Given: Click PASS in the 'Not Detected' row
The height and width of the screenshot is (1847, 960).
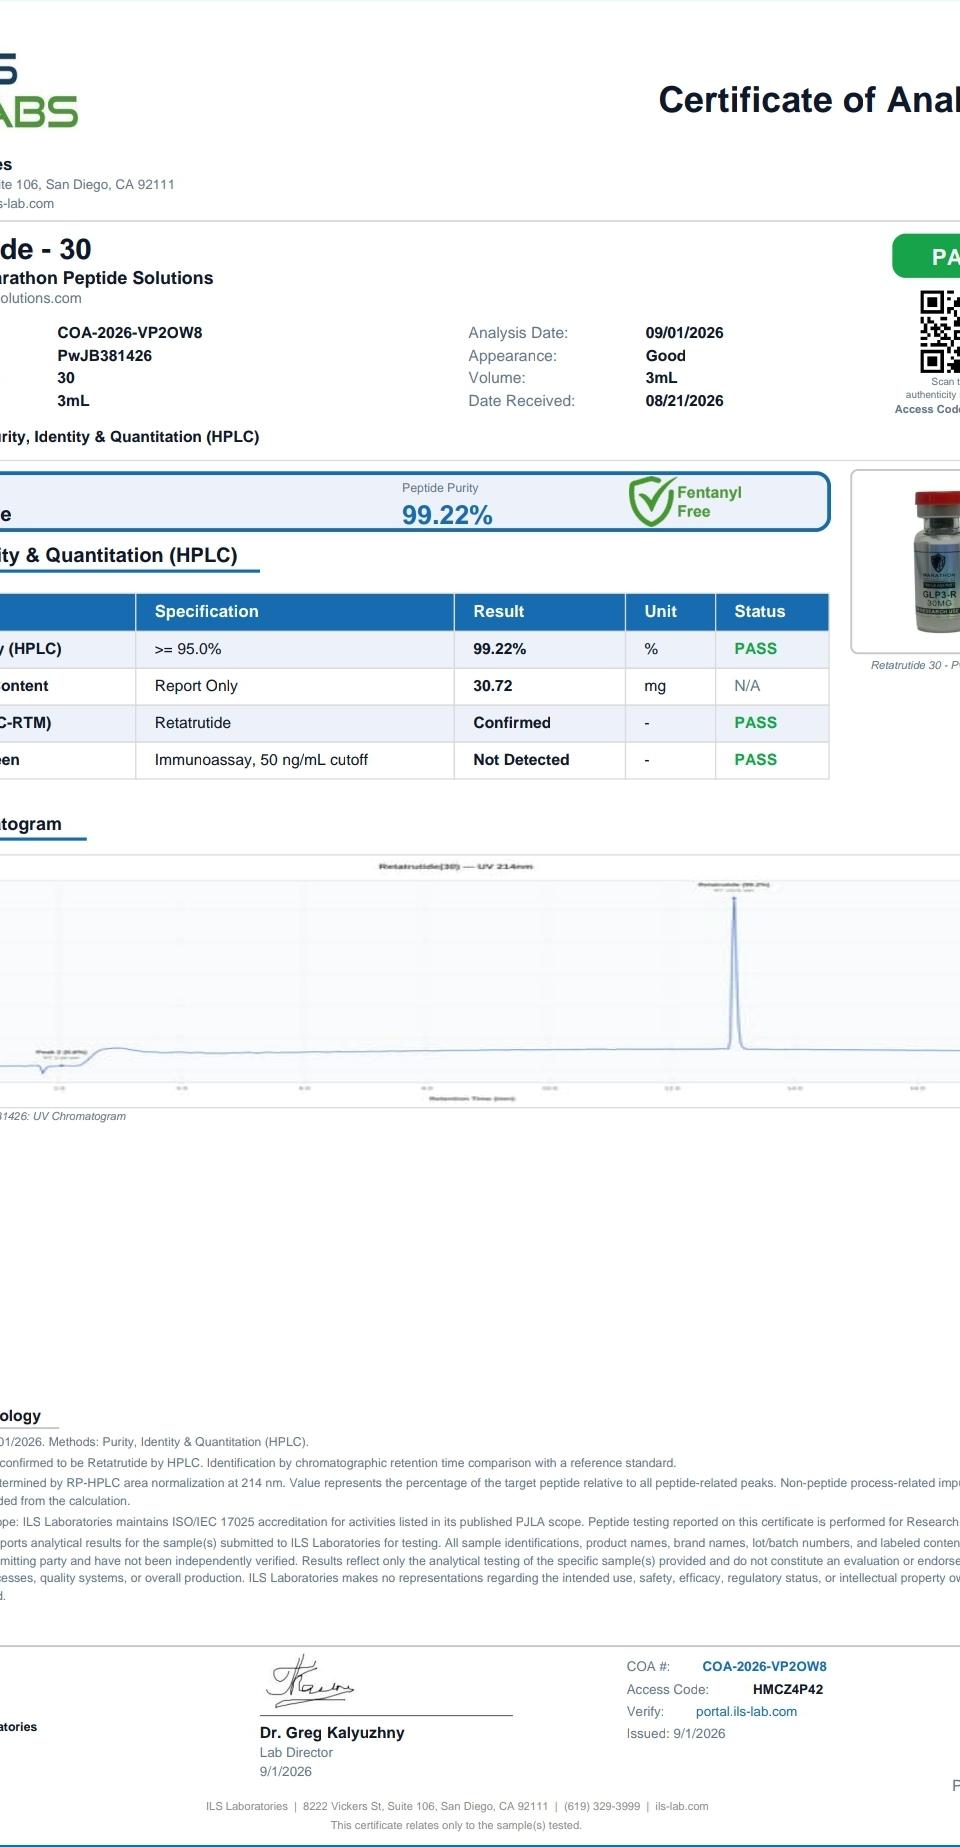Looking at the screenshot, I should click(756, 760).
